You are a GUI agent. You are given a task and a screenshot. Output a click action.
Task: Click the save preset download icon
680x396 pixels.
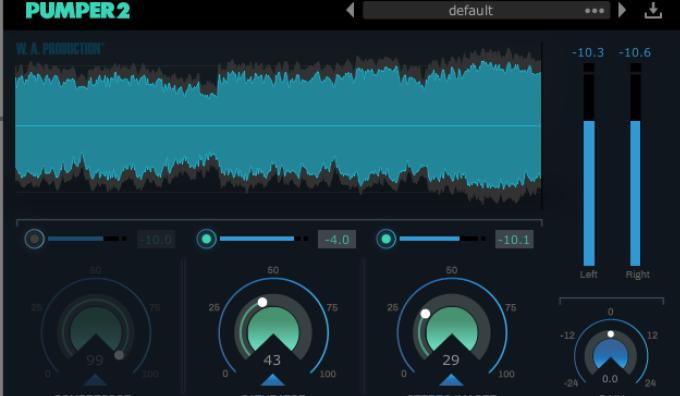click(653, 11)
